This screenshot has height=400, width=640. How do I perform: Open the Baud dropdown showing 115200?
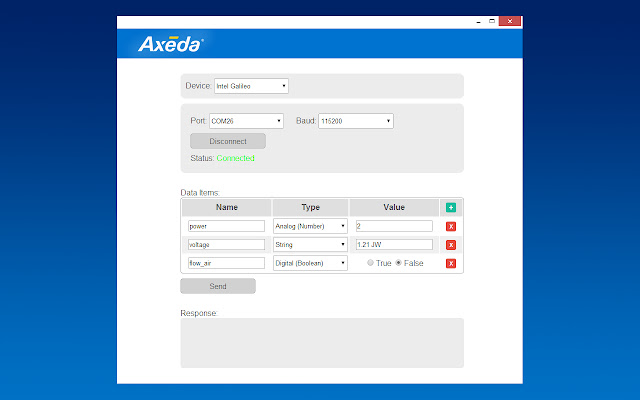coord(356,121)
